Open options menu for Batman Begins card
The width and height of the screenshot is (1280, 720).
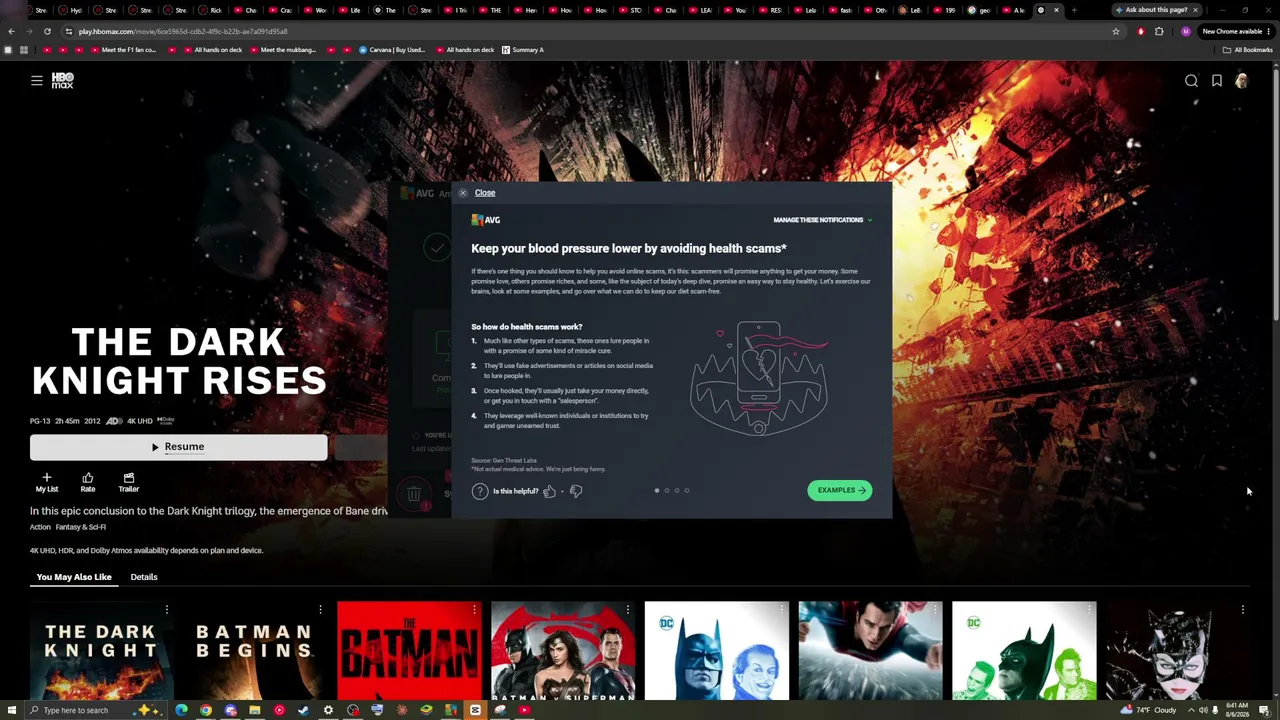coord(320,609)
